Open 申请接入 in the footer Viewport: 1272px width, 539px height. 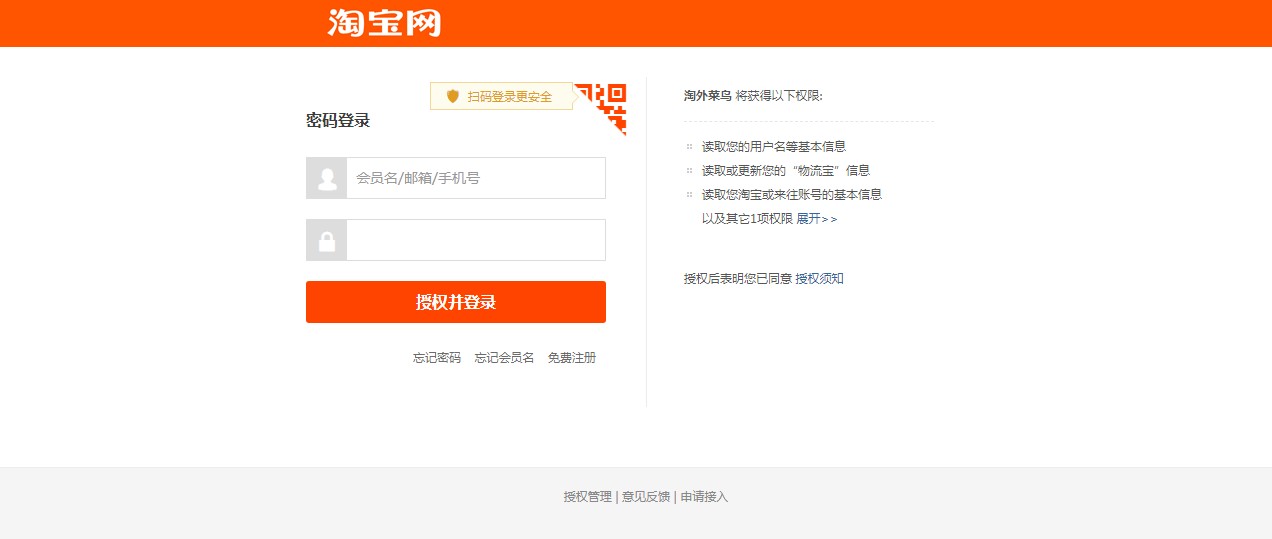[x=705, y=497]
